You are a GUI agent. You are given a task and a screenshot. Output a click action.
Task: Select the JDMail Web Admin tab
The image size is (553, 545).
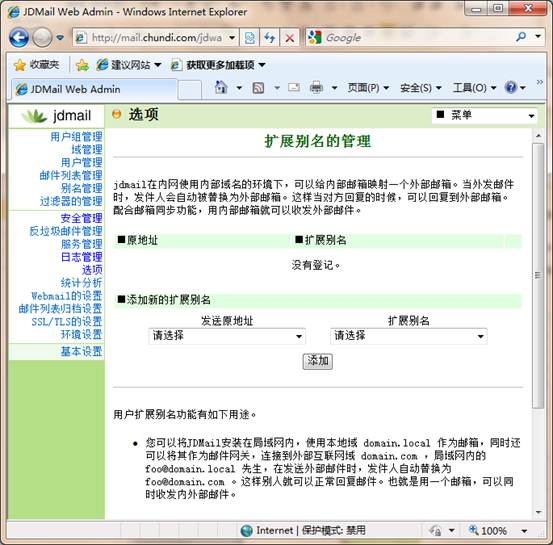pyautogui.click(x=94, y=89)
